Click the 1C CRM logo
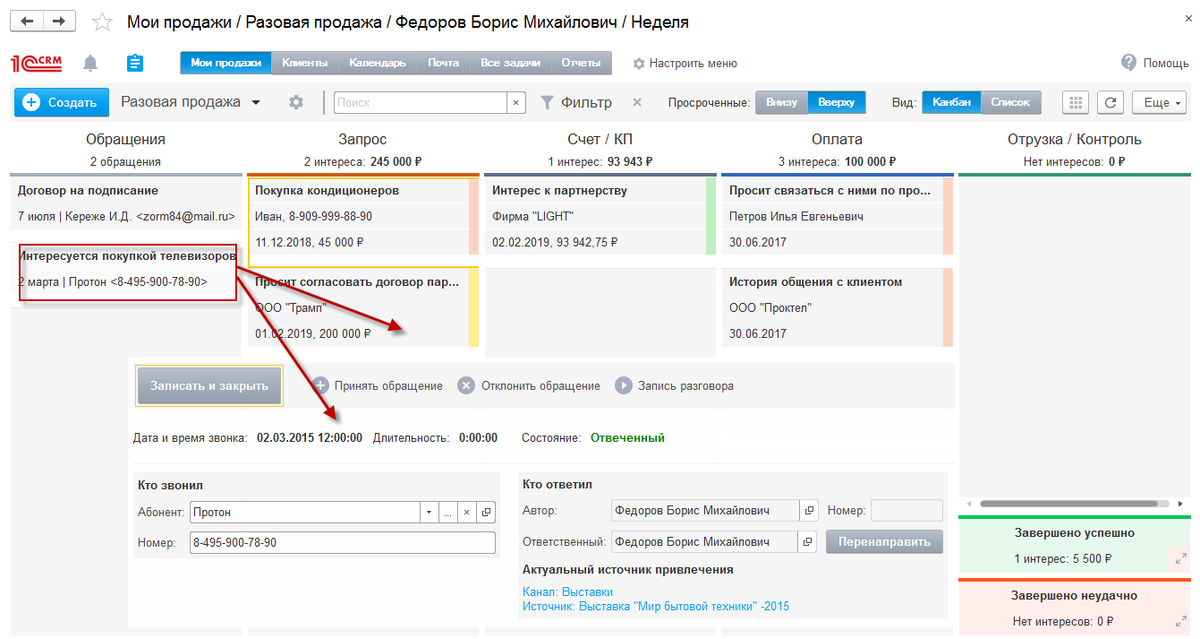Screen dimensions: 1200x639 [38, 63]
